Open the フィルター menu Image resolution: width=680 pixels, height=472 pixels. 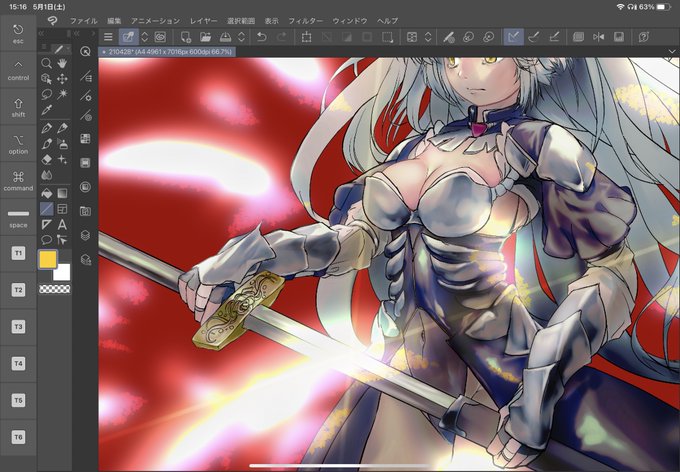tap(306, 21)
